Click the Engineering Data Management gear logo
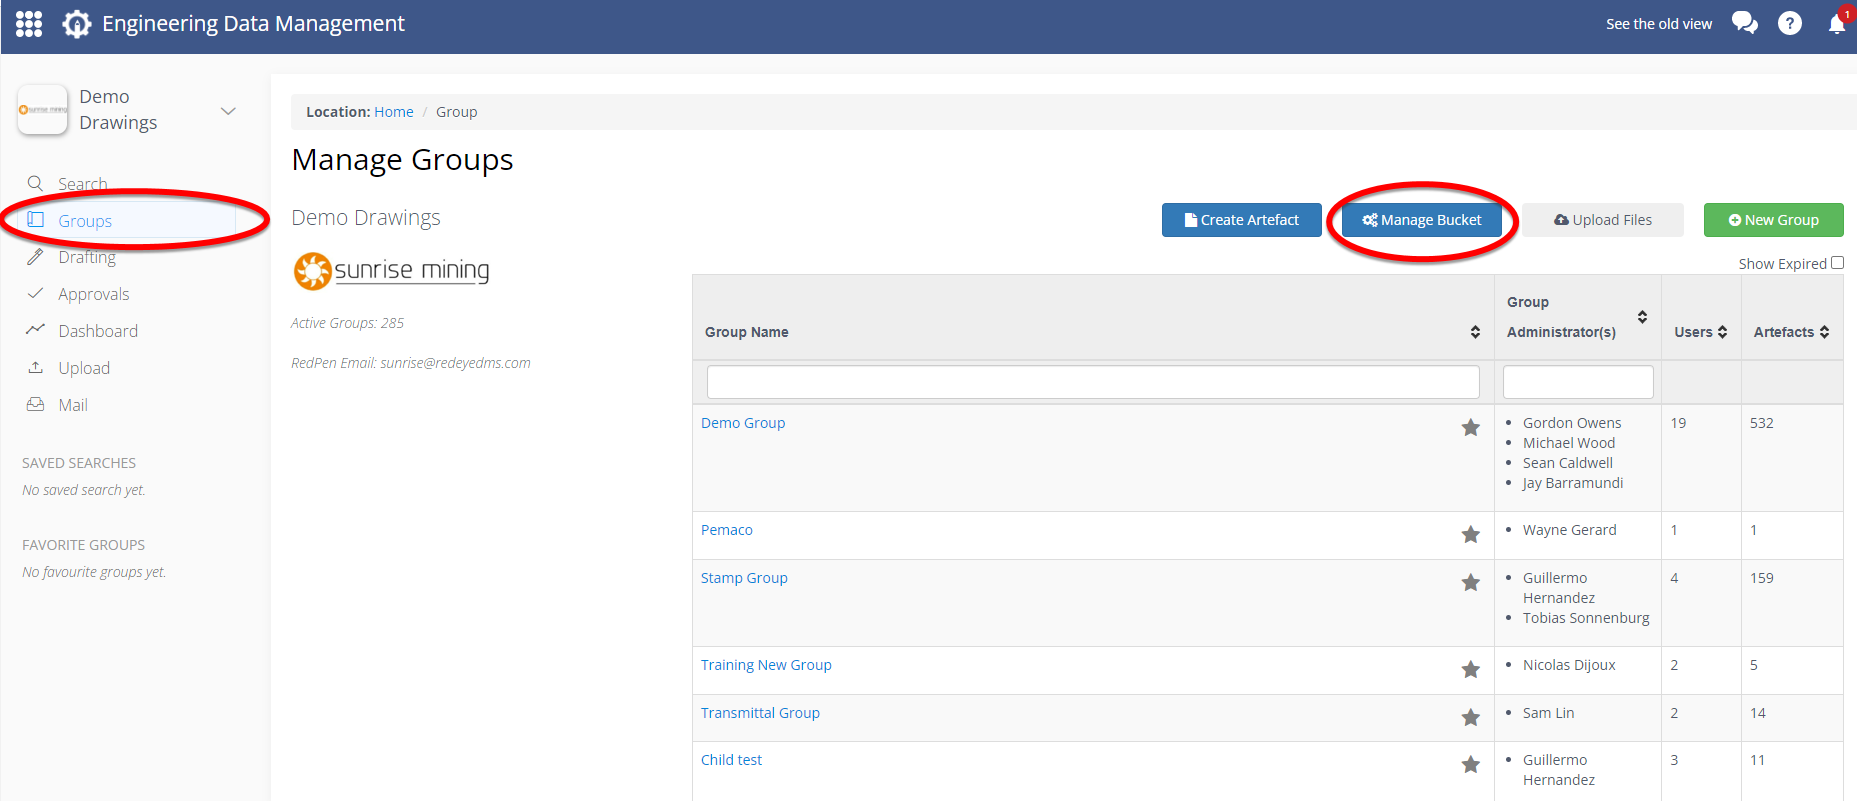This screenshot has height=801, width=1857. pos(77,24)
